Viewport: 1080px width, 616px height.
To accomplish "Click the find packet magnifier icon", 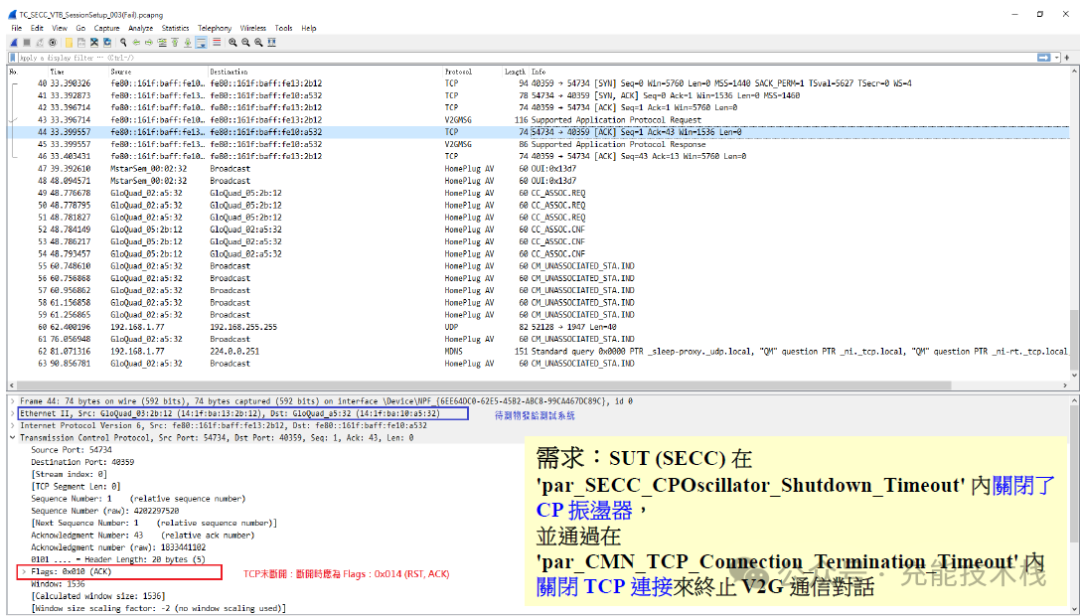I will tap(123, 43).
